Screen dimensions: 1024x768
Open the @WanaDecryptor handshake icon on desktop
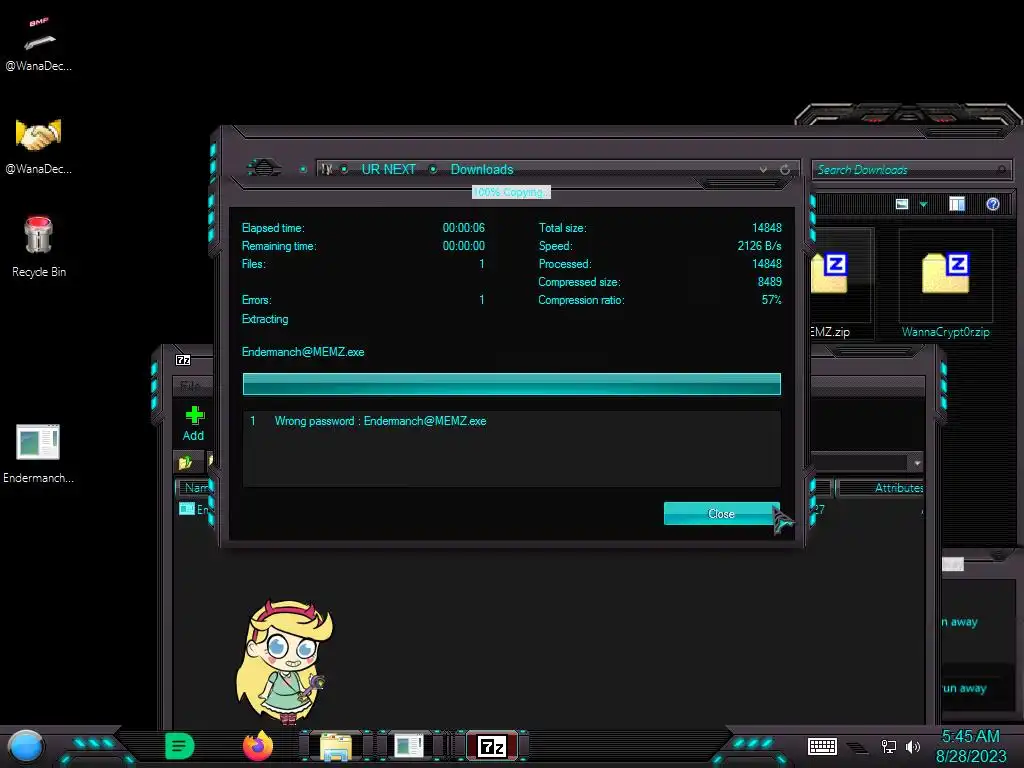click(39, 146)
